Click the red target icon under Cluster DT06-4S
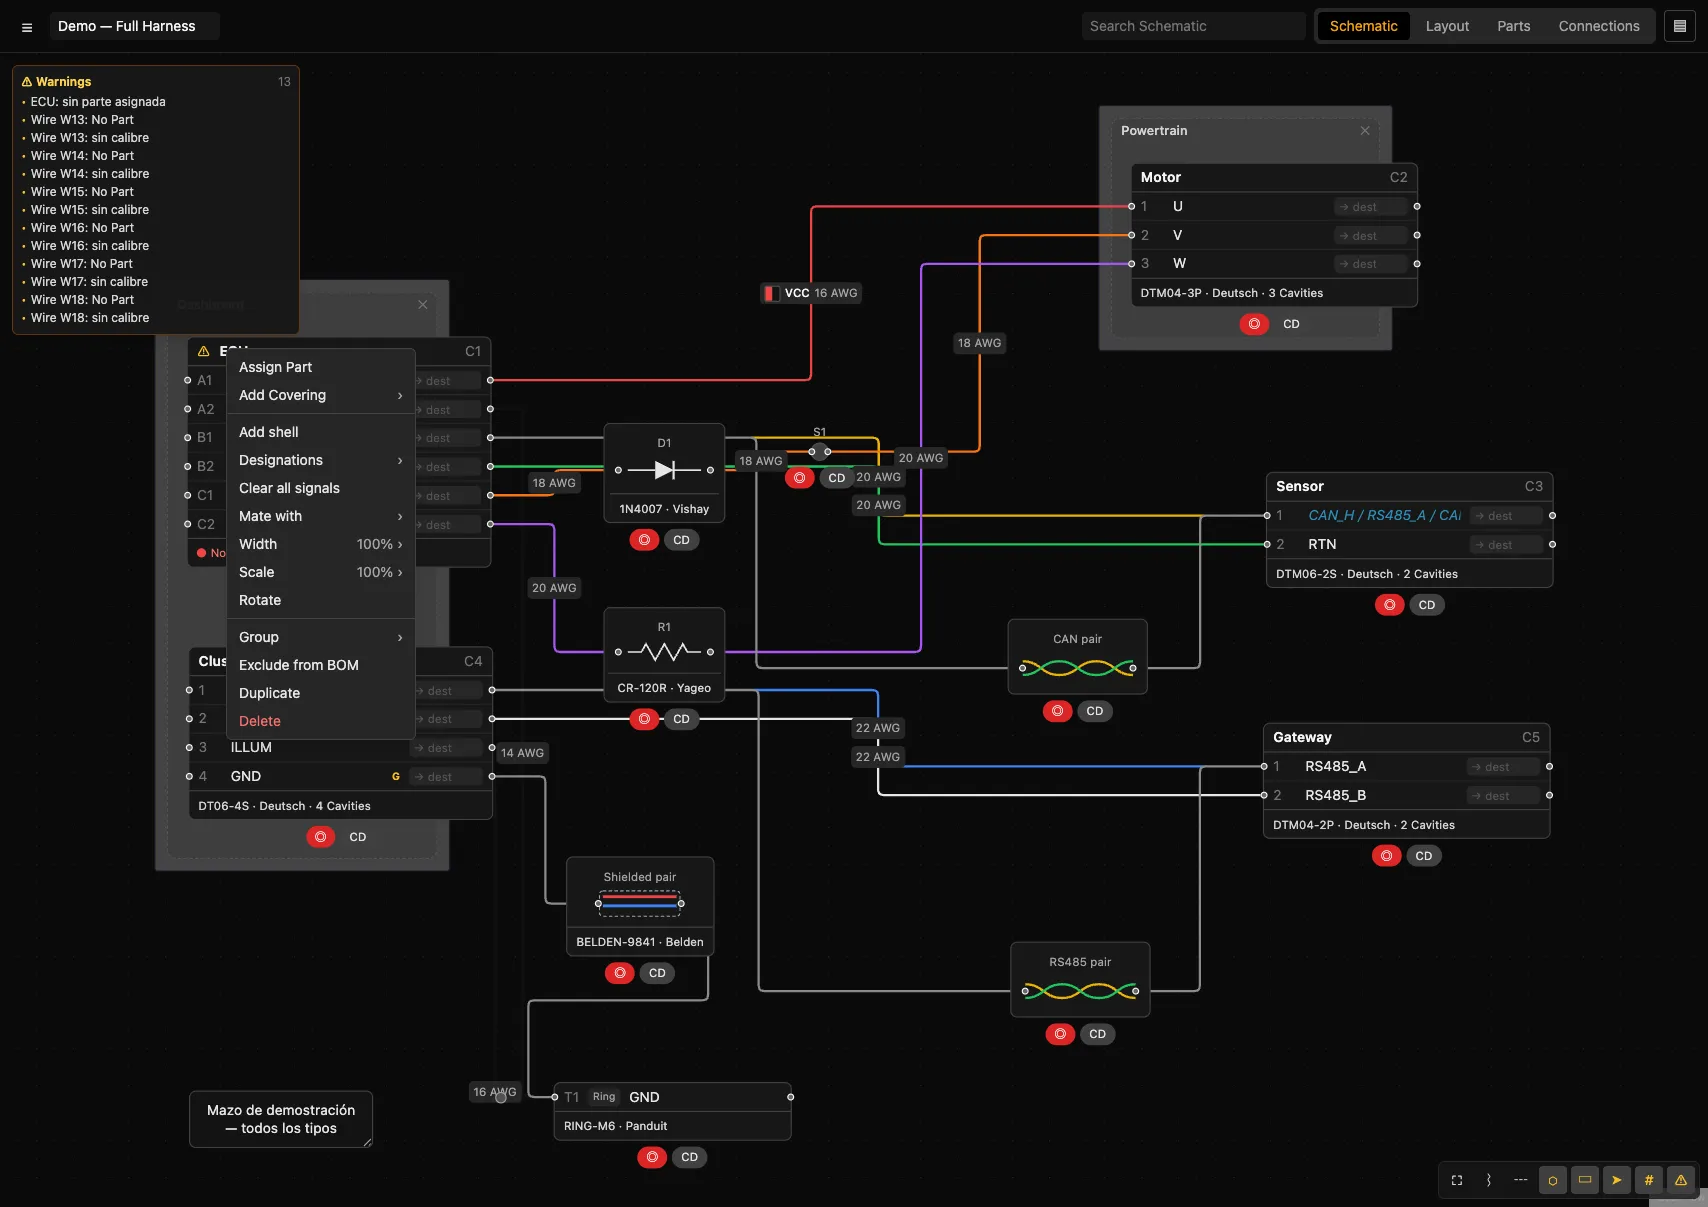This screenshot has height=1207, width=1708. [x=320, y=837]
